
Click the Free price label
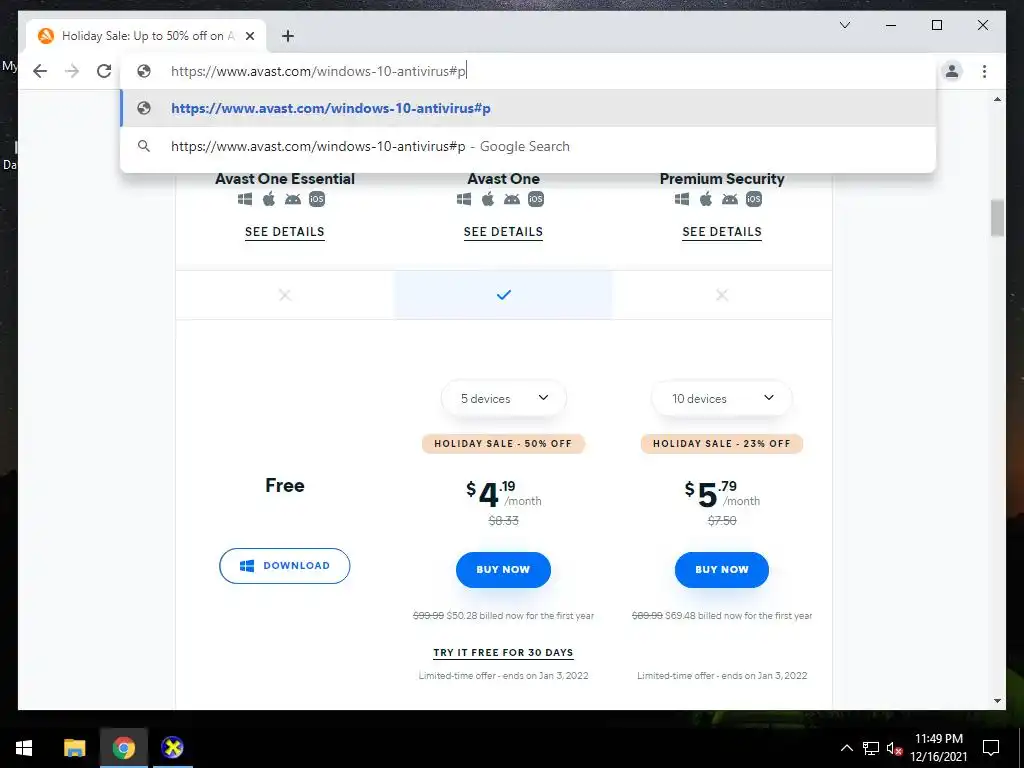[x=285, y=485]
